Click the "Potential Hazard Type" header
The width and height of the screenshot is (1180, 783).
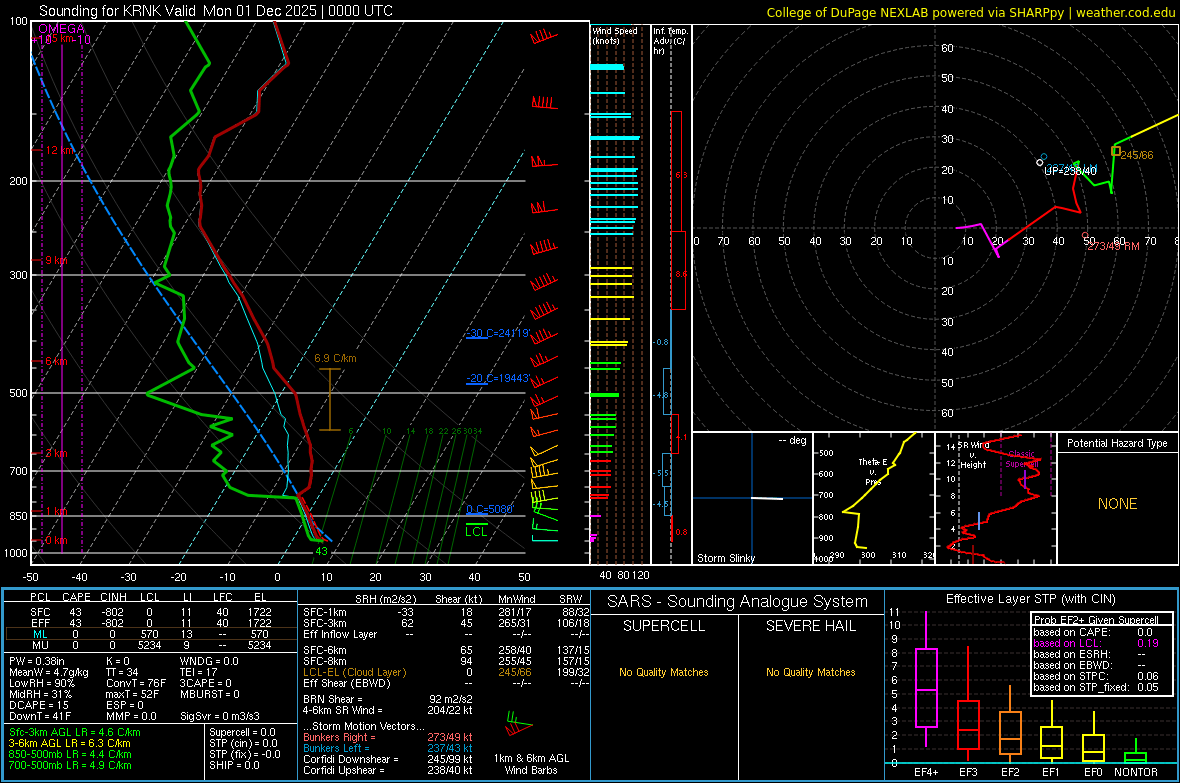coord(1117,443)
